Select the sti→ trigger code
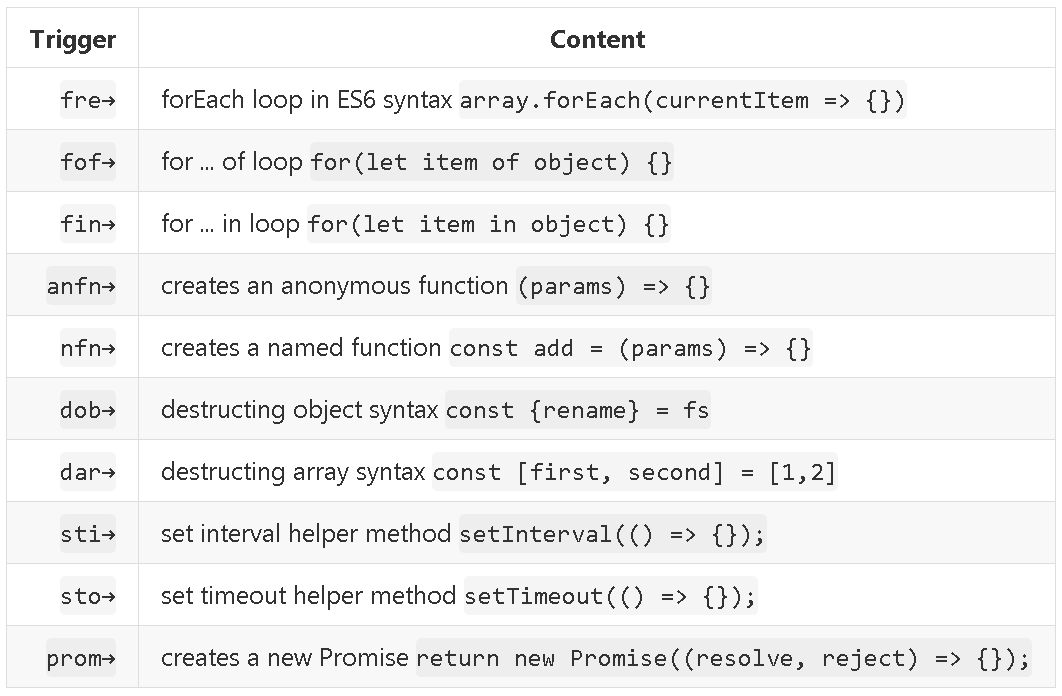Screen dimensions: 1062x696 point(88,534)
